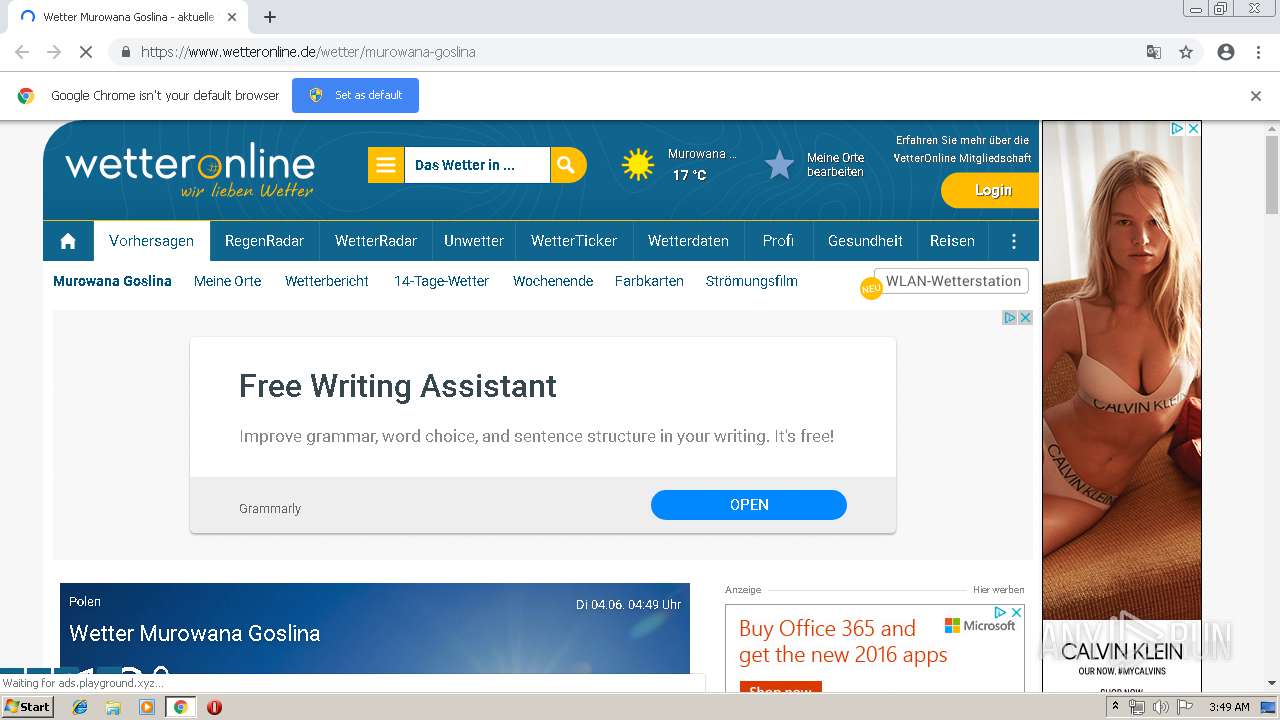1280x720 pixels.
Task: Open the Reisen tab
Action: [x=952, y=241]
